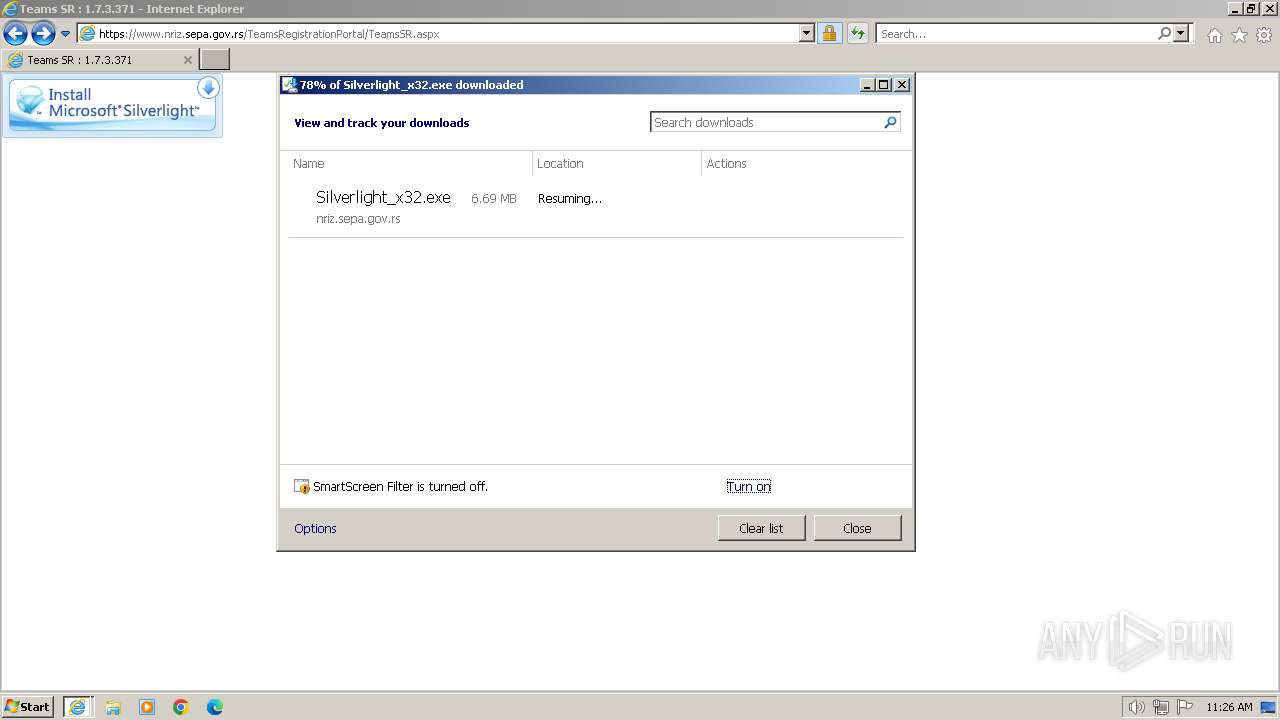1280x720 pixels.
Task: Expand the address bar autocomplete dropdown
Action: tap(807, 33)
